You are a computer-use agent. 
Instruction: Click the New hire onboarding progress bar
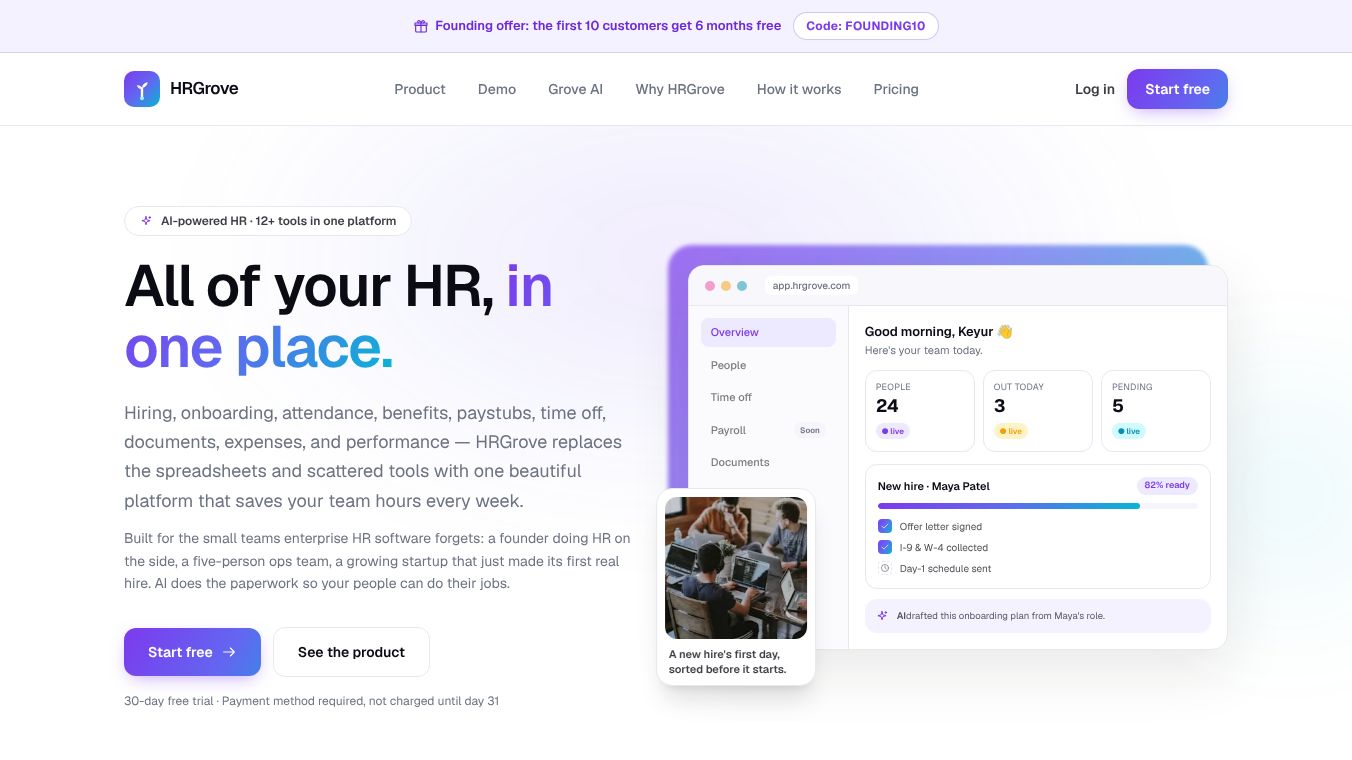pos(1038,506)
